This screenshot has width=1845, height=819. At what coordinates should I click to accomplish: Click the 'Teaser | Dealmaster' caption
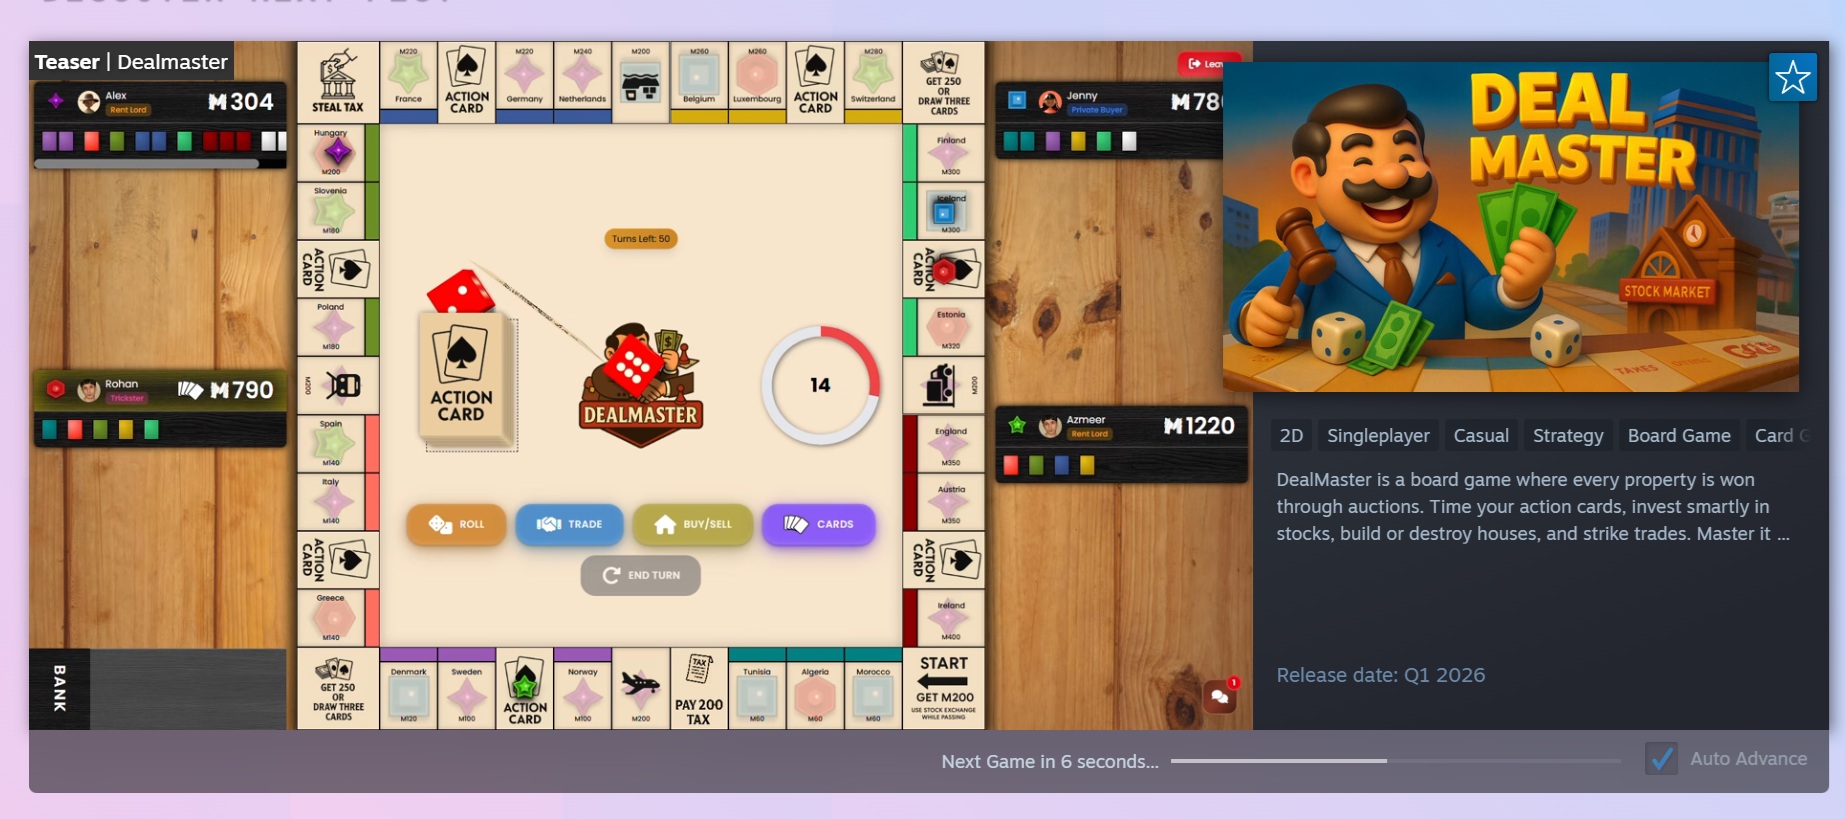pos(131,62)
